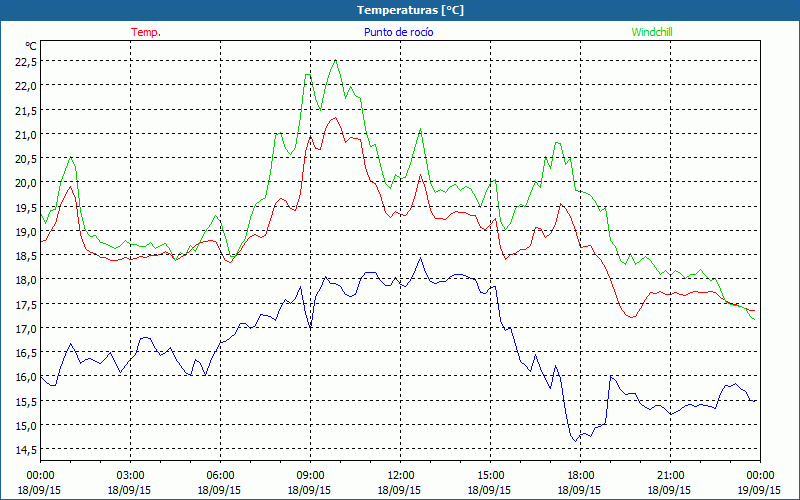Click the 18,5 y-axis value
Image resolution: width=800 pixels, height=500 pixels.
point(26,256)
